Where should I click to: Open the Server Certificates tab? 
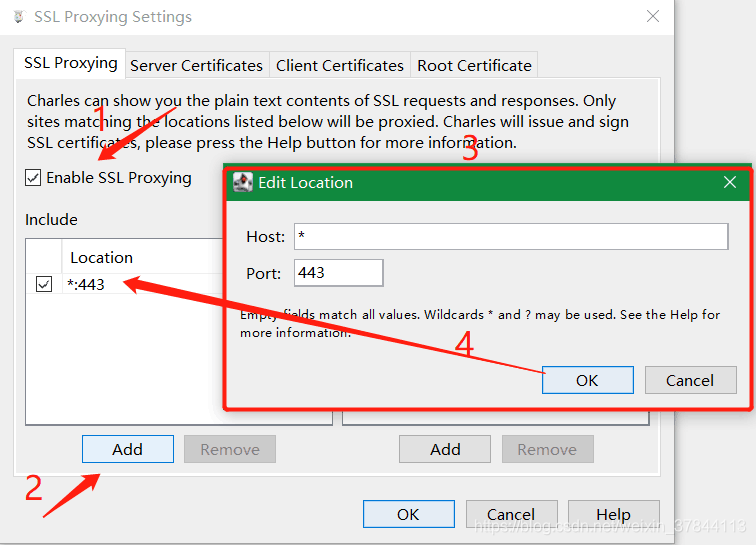(x=197, y=66)
